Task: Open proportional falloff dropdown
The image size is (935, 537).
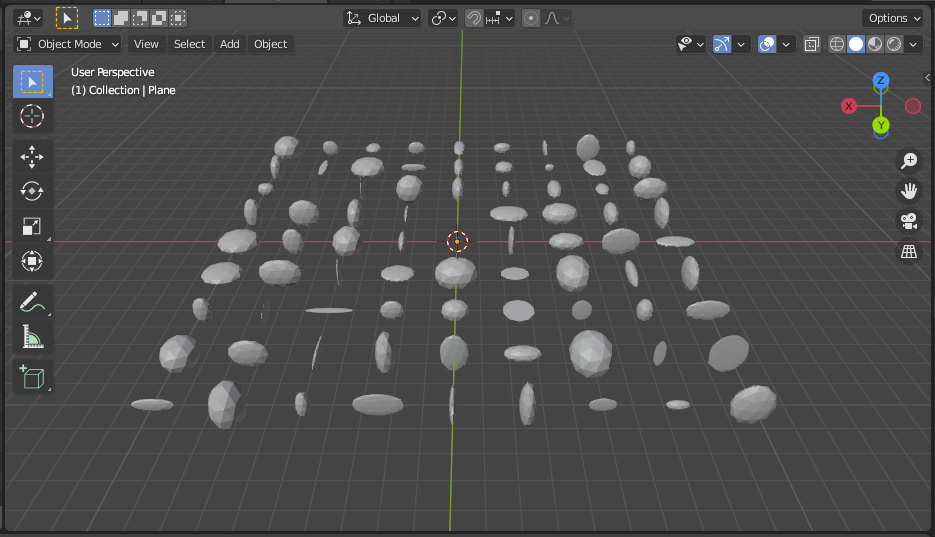Action: (557, 18)
